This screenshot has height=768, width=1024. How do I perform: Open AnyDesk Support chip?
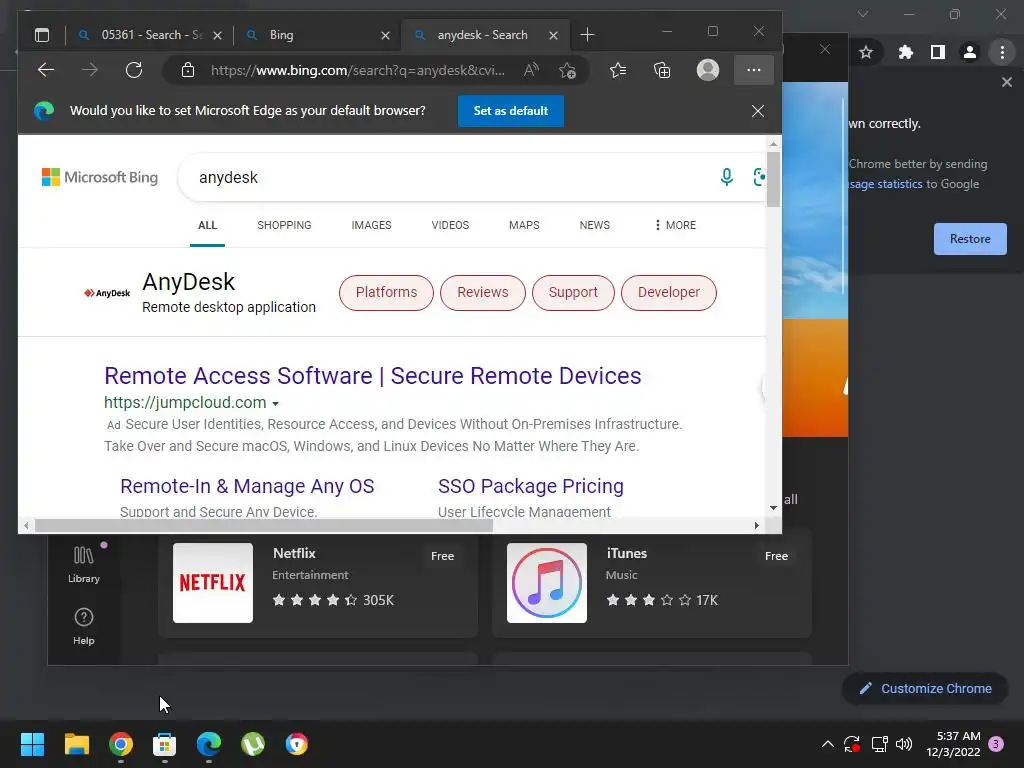pos(573,293)
